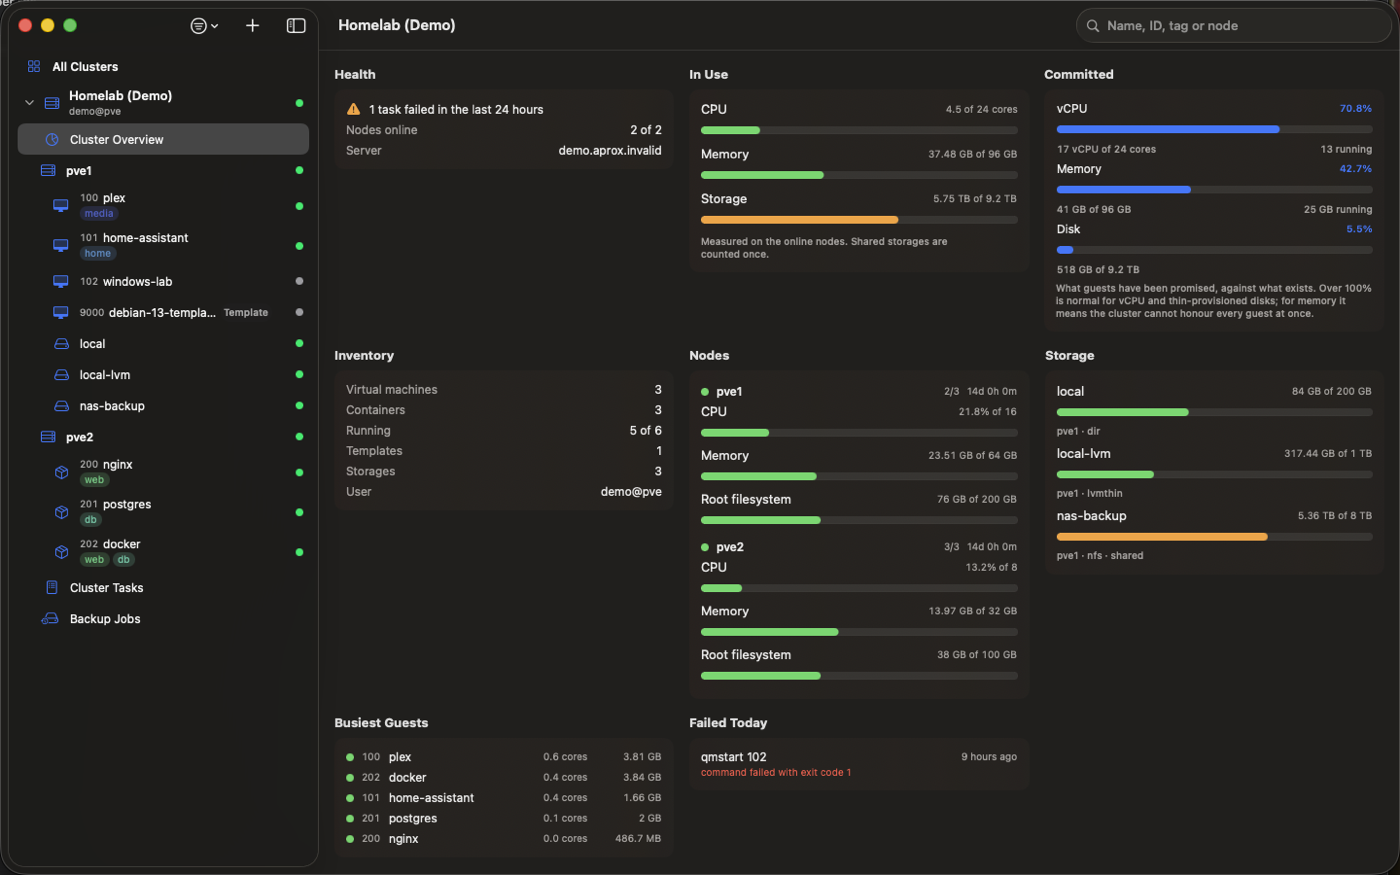Image resolution: width=1400 pixels, height=875 pixels.
Task: Click the pve2 node heading in Nodes
Action: tap(730, 548)
